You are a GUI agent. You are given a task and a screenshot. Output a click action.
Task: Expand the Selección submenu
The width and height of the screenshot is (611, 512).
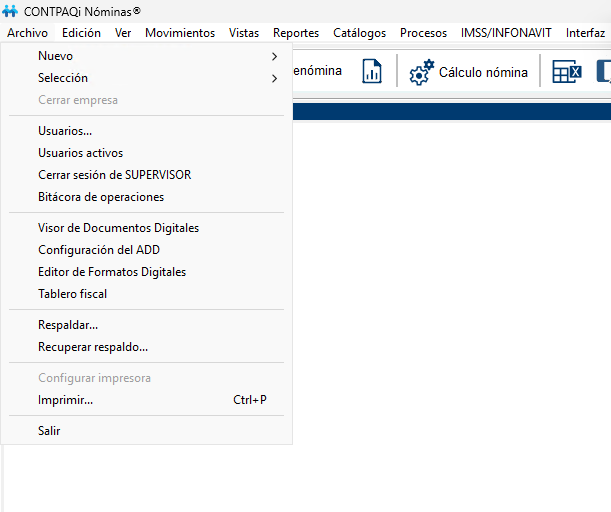[147, 78]
